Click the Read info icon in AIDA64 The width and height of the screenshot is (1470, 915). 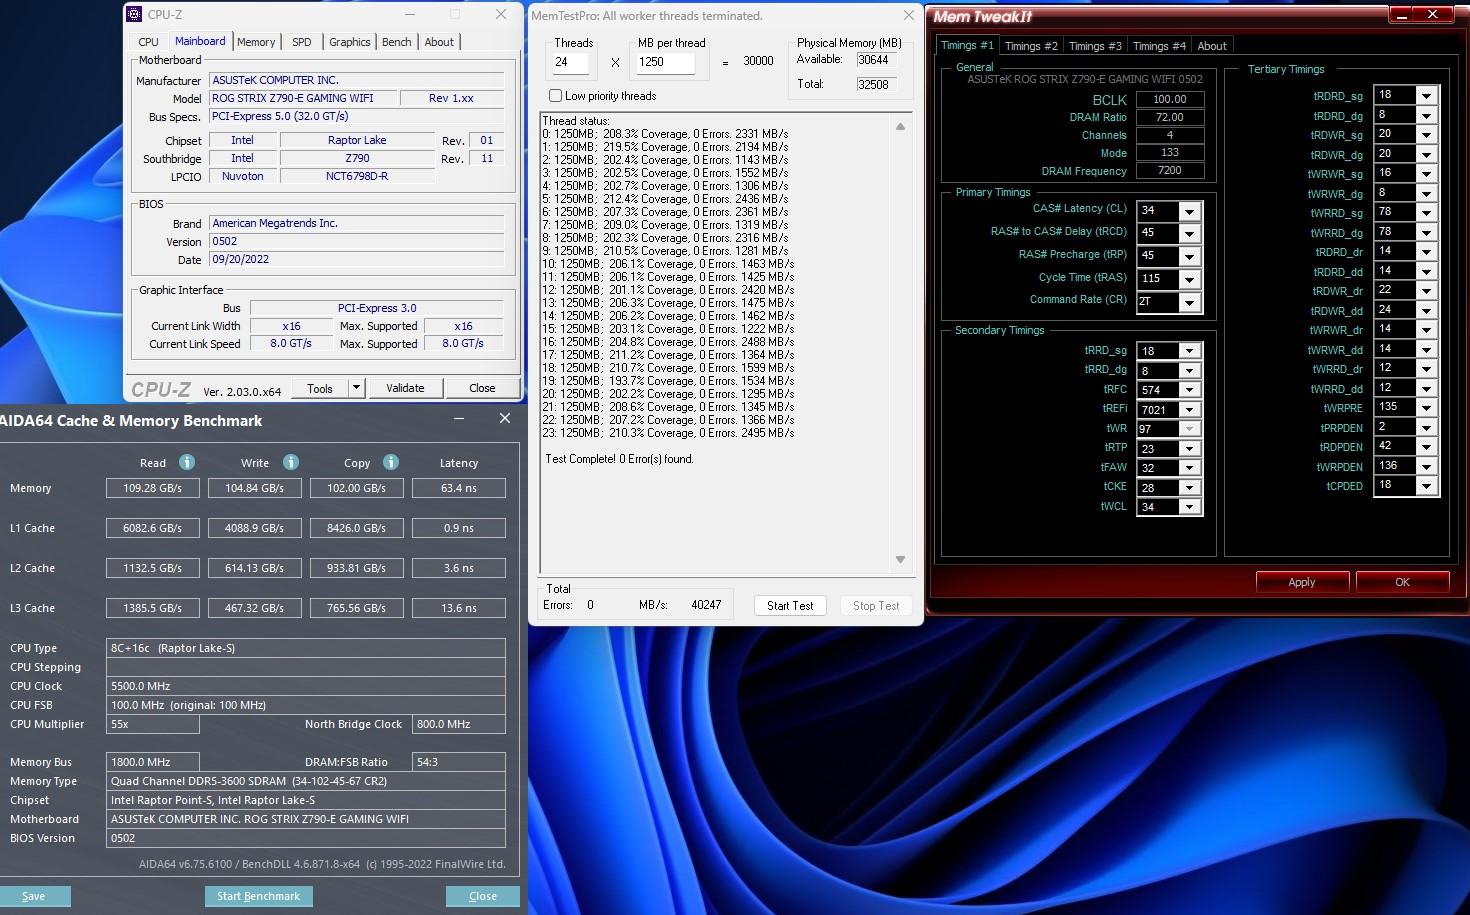187,462
